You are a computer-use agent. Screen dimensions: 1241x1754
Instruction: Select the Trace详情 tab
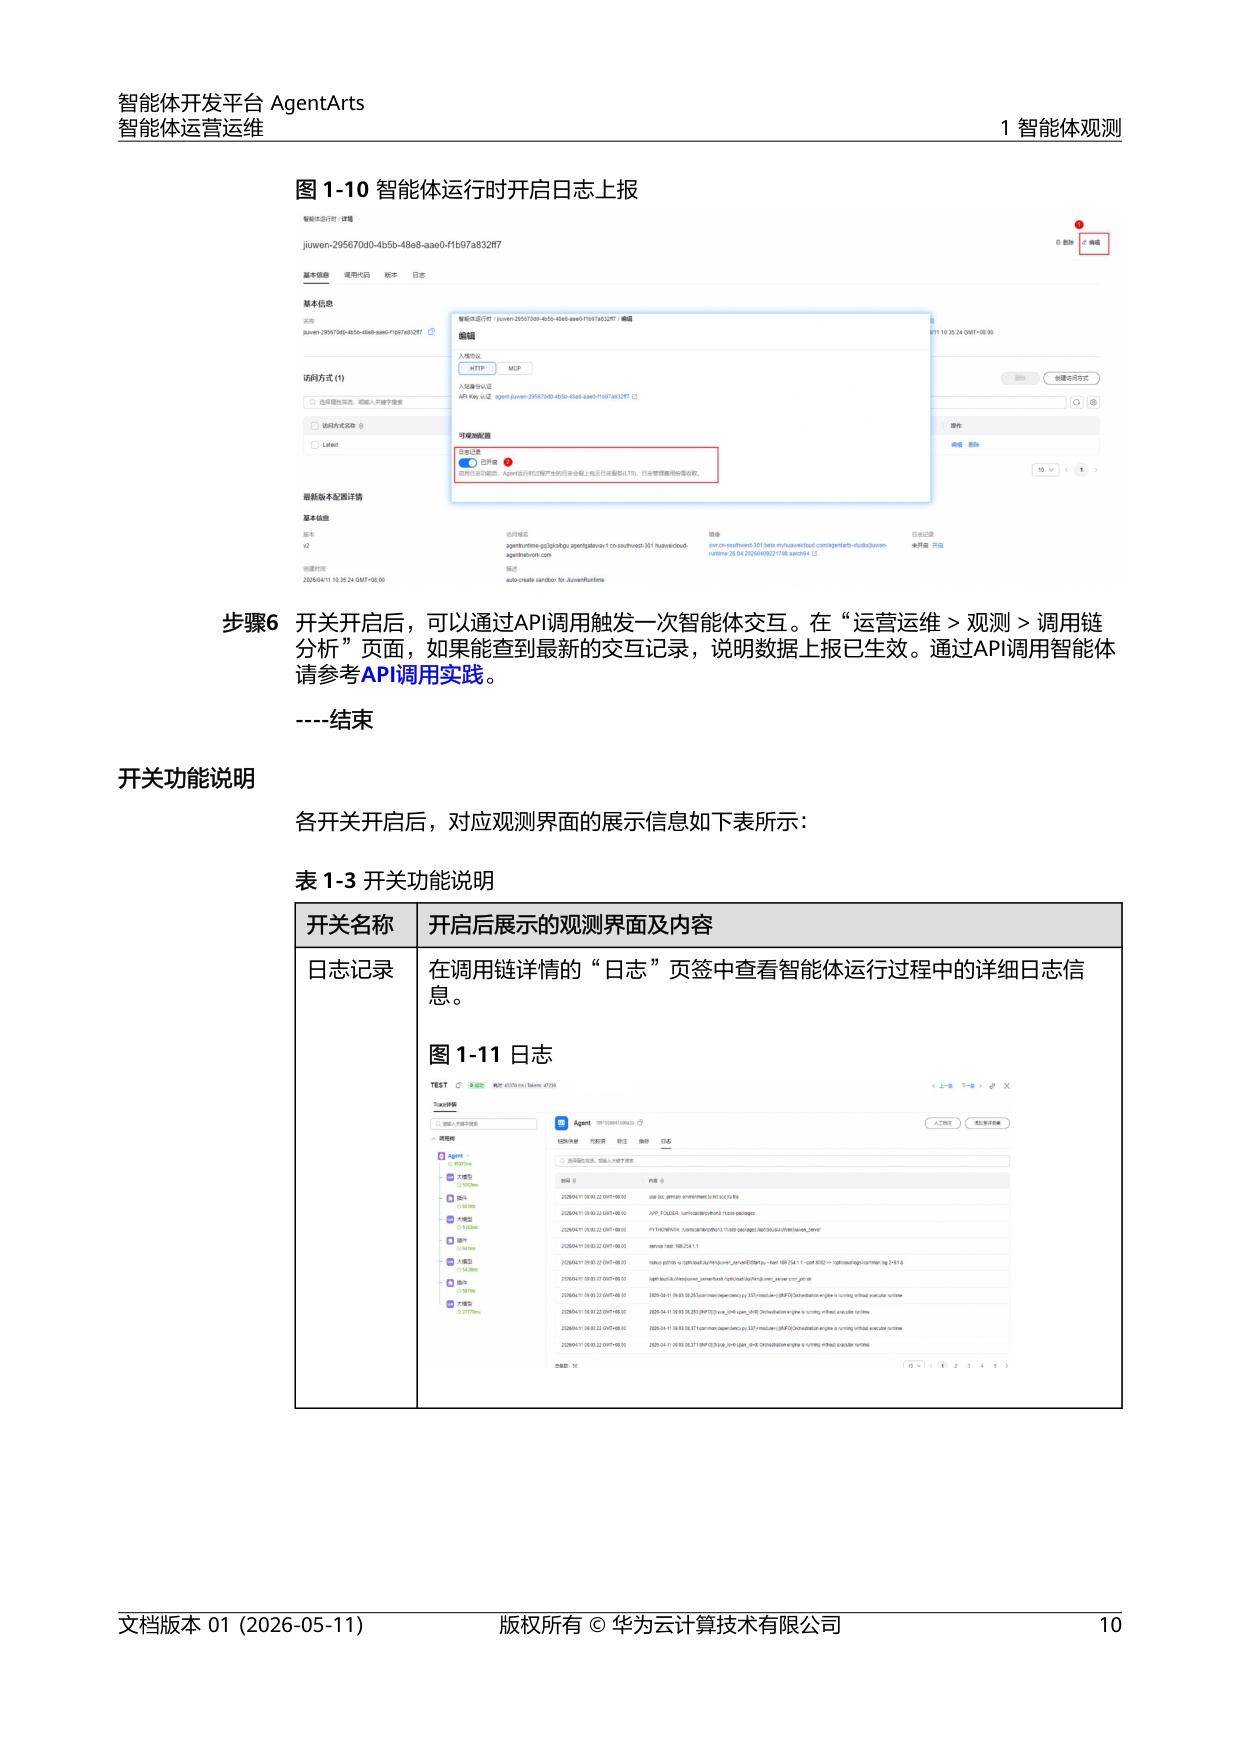[x=445, y=1105]
